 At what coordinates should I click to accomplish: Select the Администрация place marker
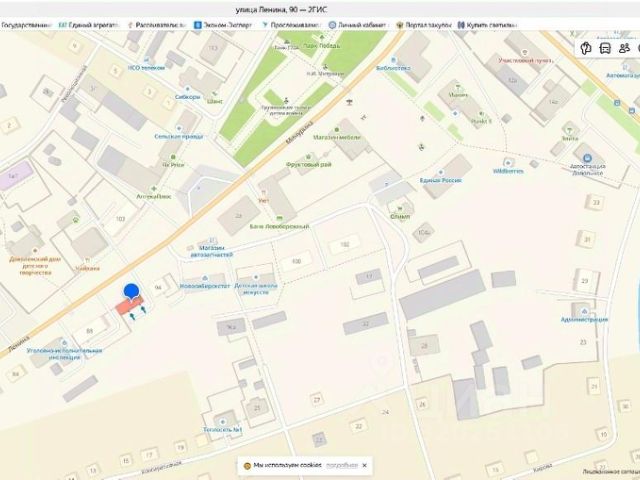click(584, 311)
